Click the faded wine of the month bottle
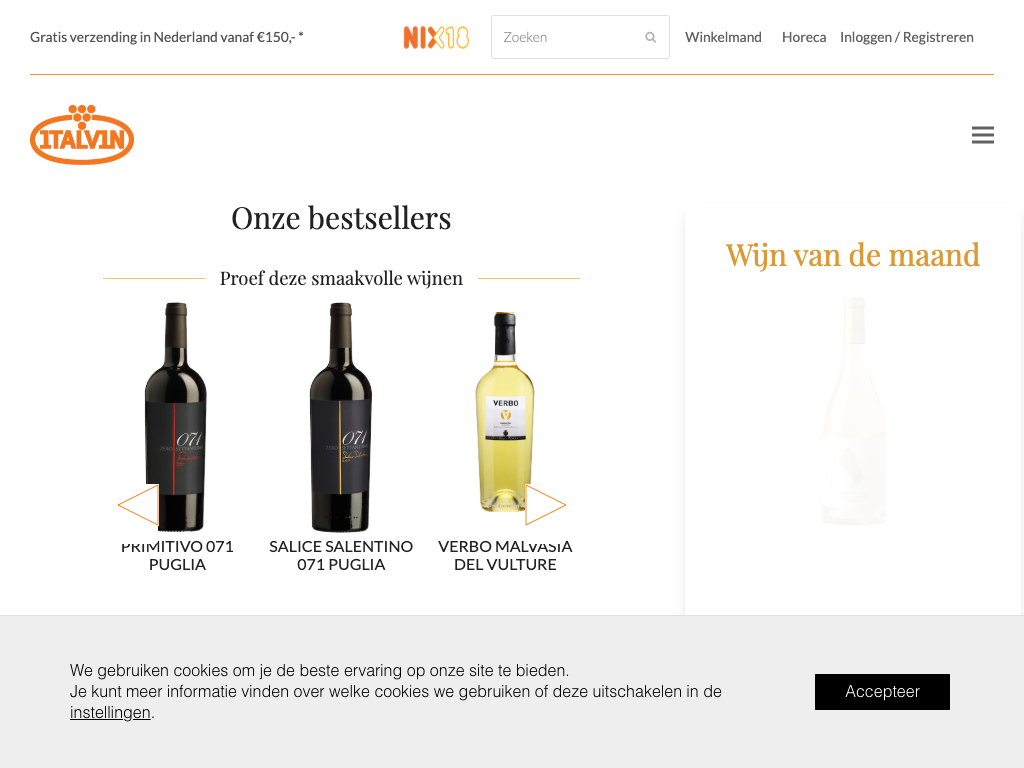1024x768 pixels. pos(854,411)
